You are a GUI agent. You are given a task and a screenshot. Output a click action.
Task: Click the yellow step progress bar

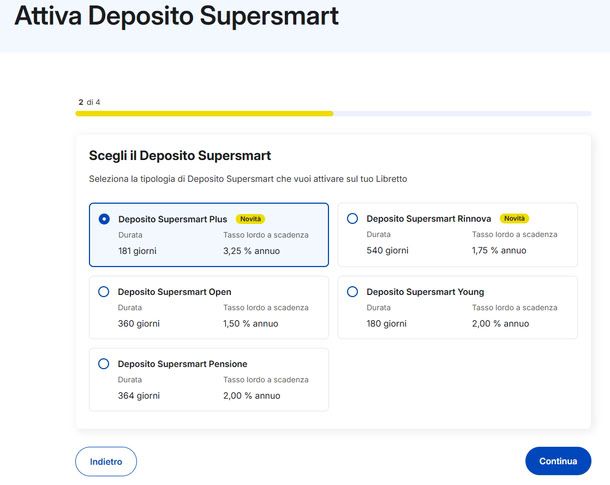pos(204,114)
